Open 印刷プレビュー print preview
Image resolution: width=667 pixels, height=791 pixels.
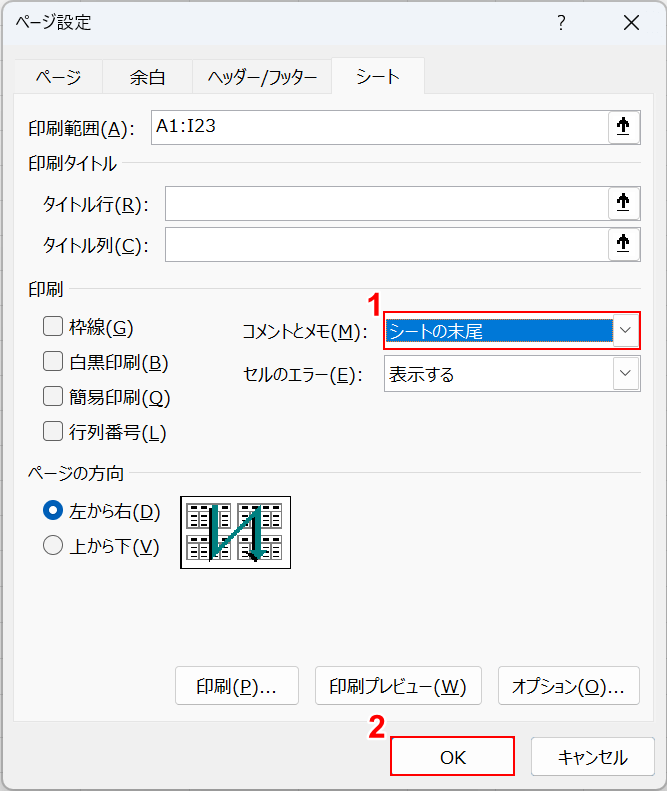click(398, 686)
